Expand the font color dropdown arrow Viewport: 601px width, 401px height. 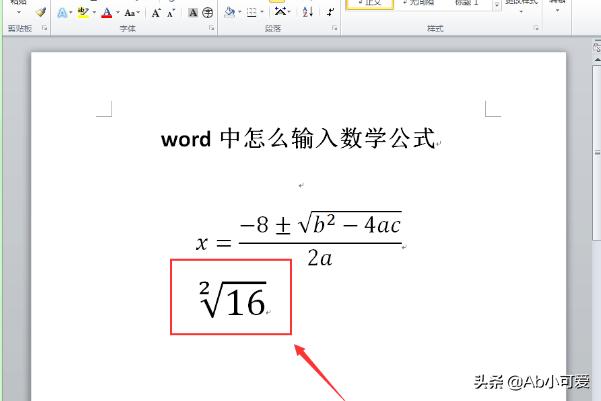click(117, 13)
